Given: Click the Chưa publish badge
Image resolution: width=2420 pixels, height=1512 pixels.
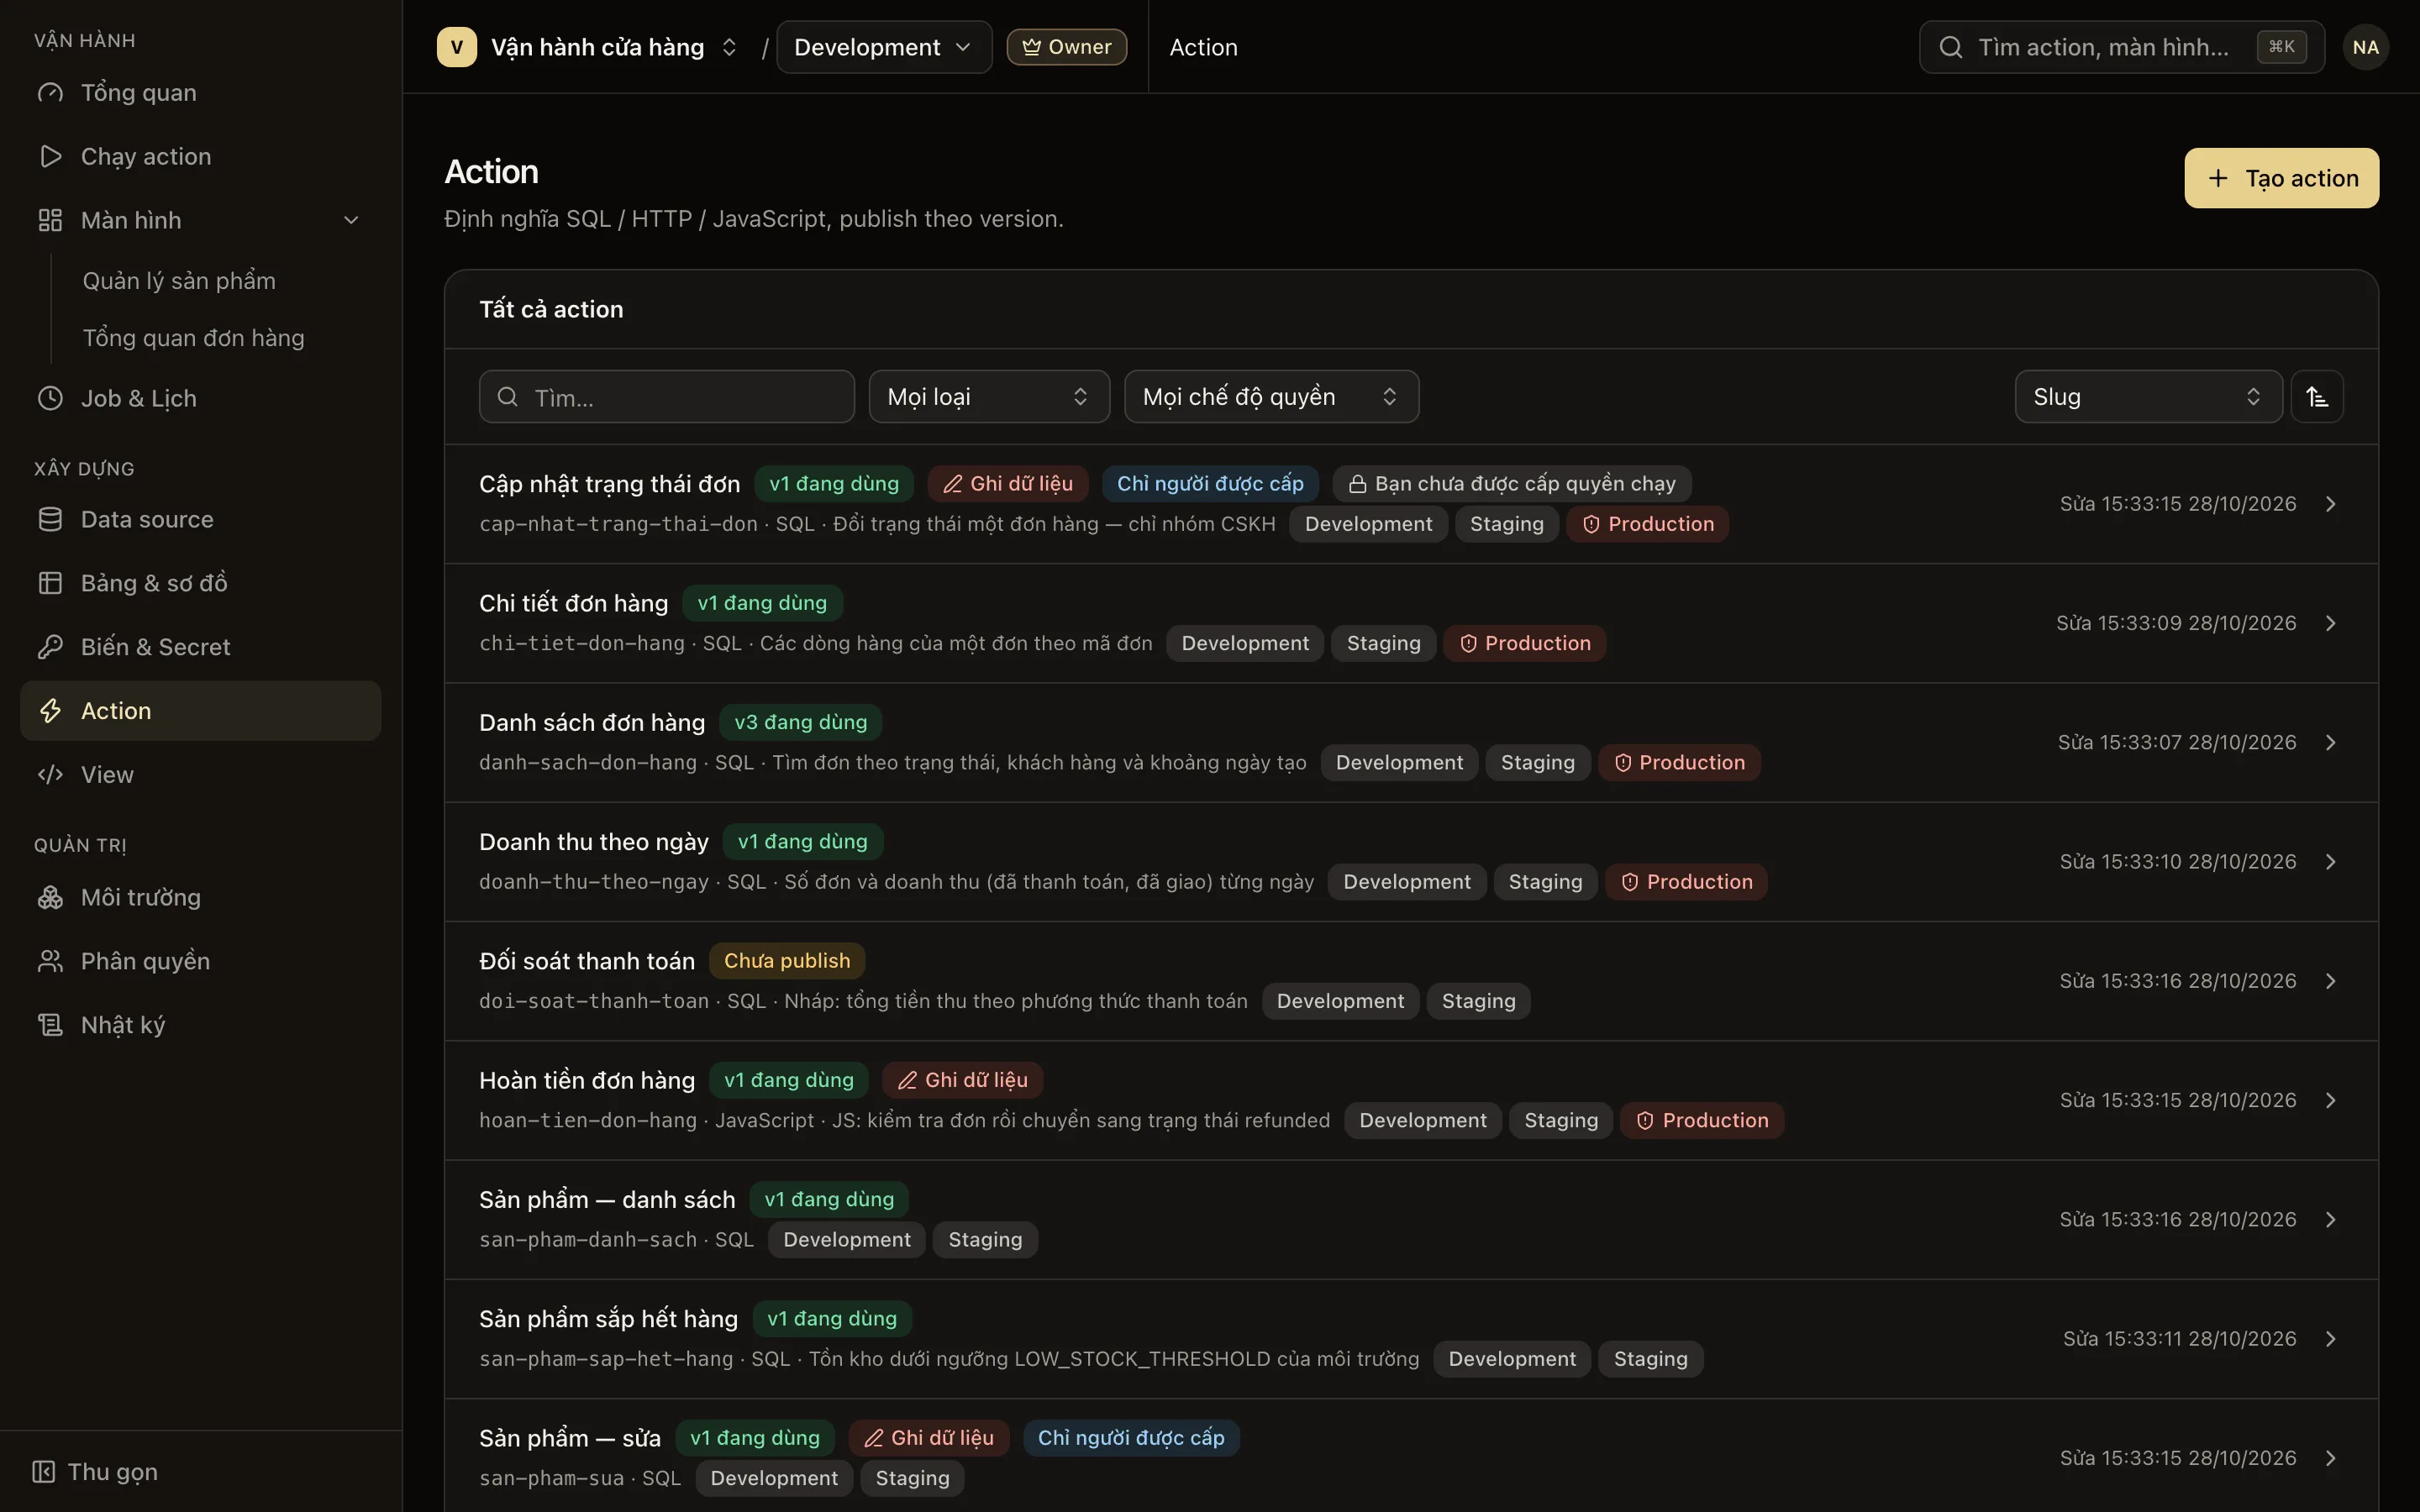Looking at the screenshot, I should 787,961.
